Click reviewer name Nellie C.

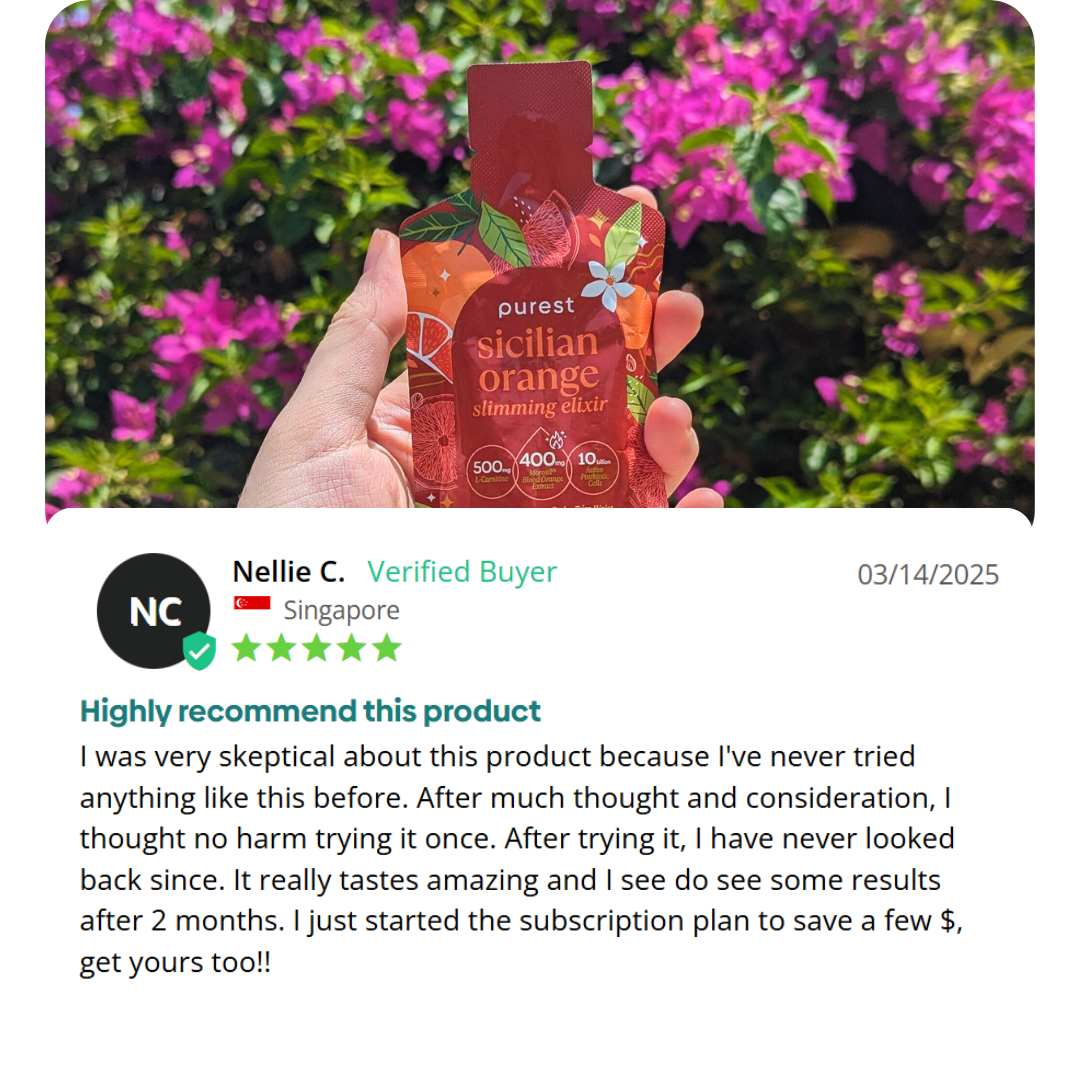pos(289,572)
